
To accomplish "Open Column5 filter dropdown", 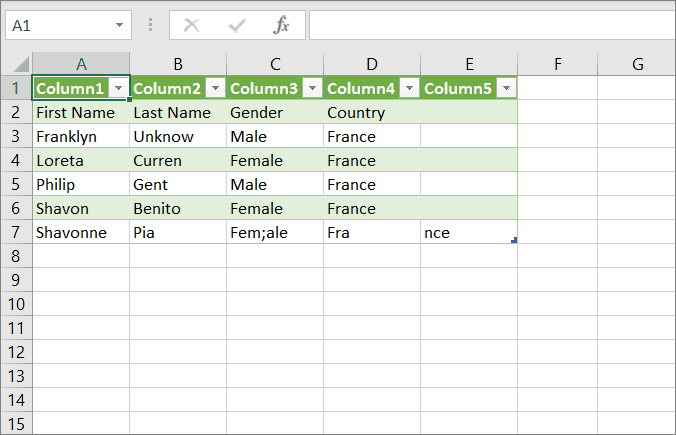I will [x=506, y=89].
